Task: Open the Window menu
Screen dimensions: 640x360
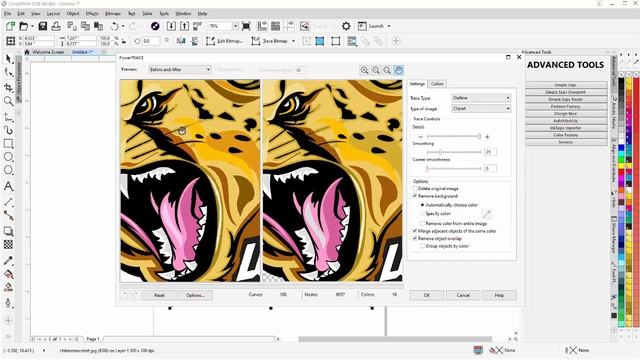Action: click(x=183, y=13)
